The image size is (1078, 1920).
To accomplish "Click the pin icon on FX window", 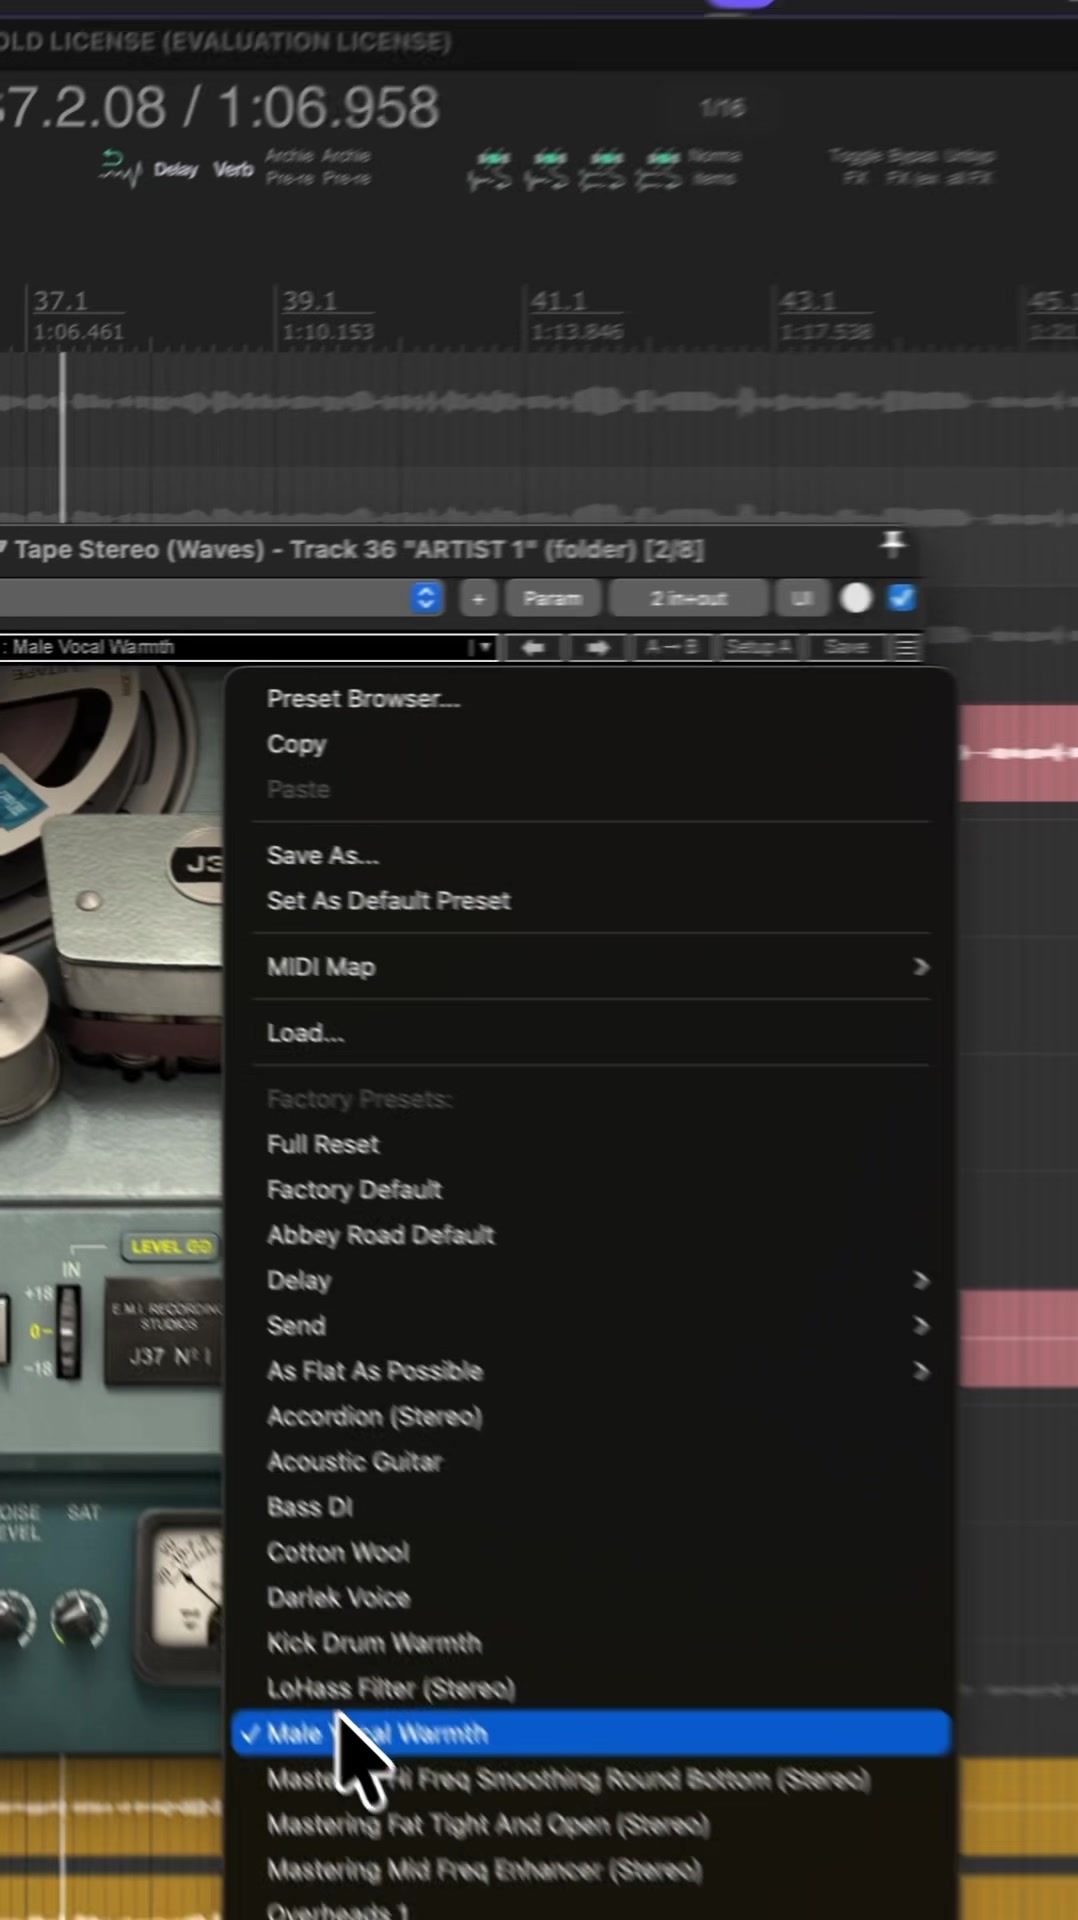I will (892, 545).
